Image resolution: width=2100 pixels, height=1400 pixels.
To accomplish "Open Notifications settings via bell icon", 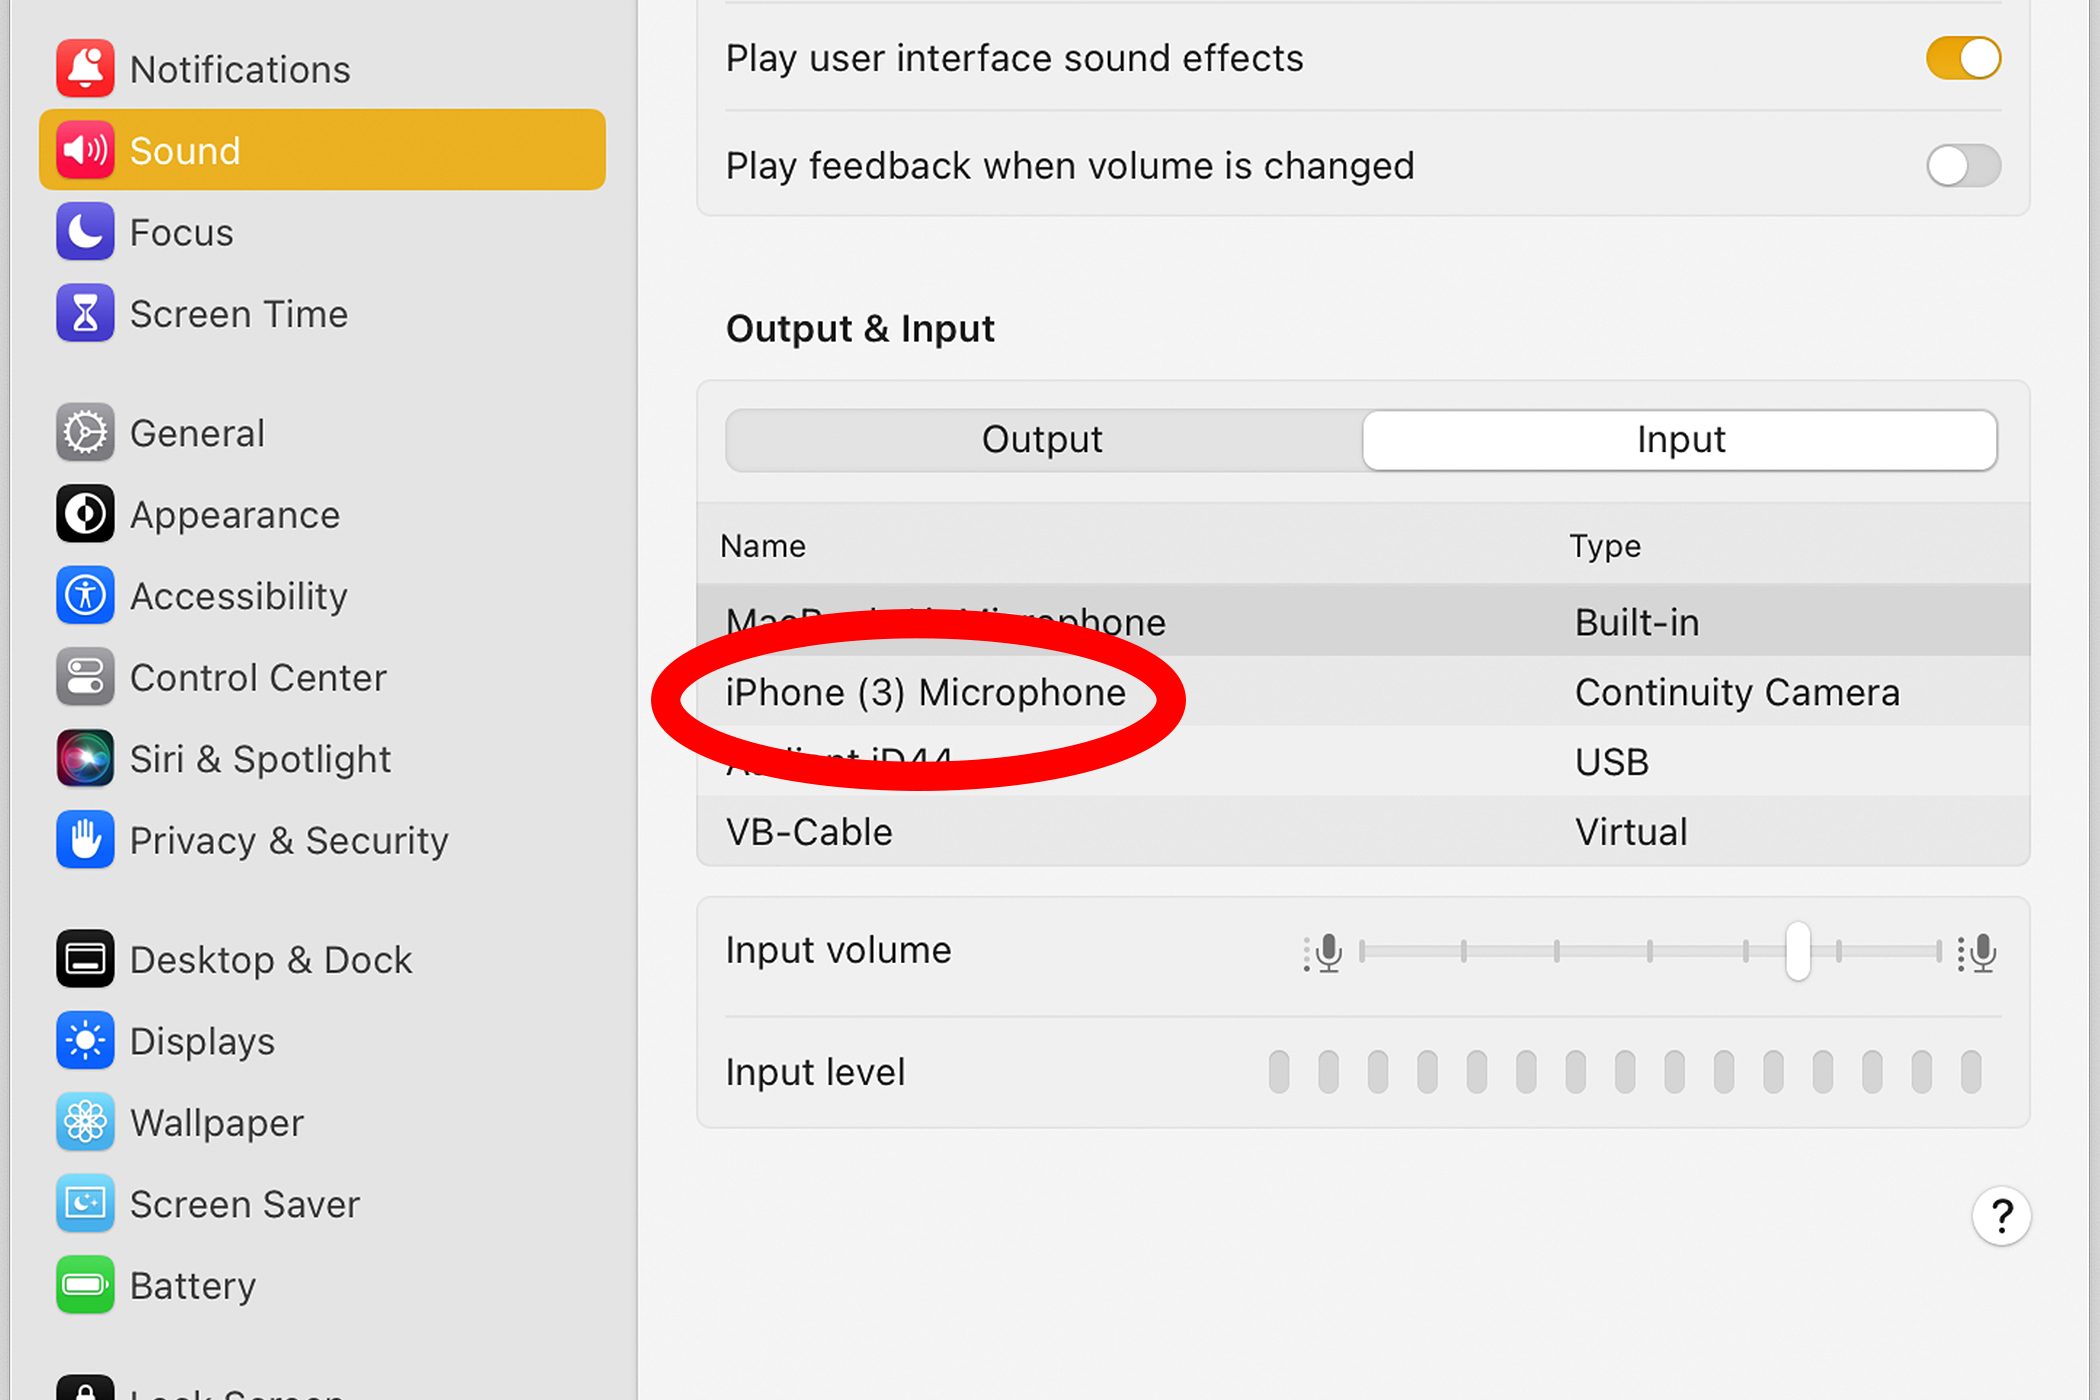I will [85, 69].
